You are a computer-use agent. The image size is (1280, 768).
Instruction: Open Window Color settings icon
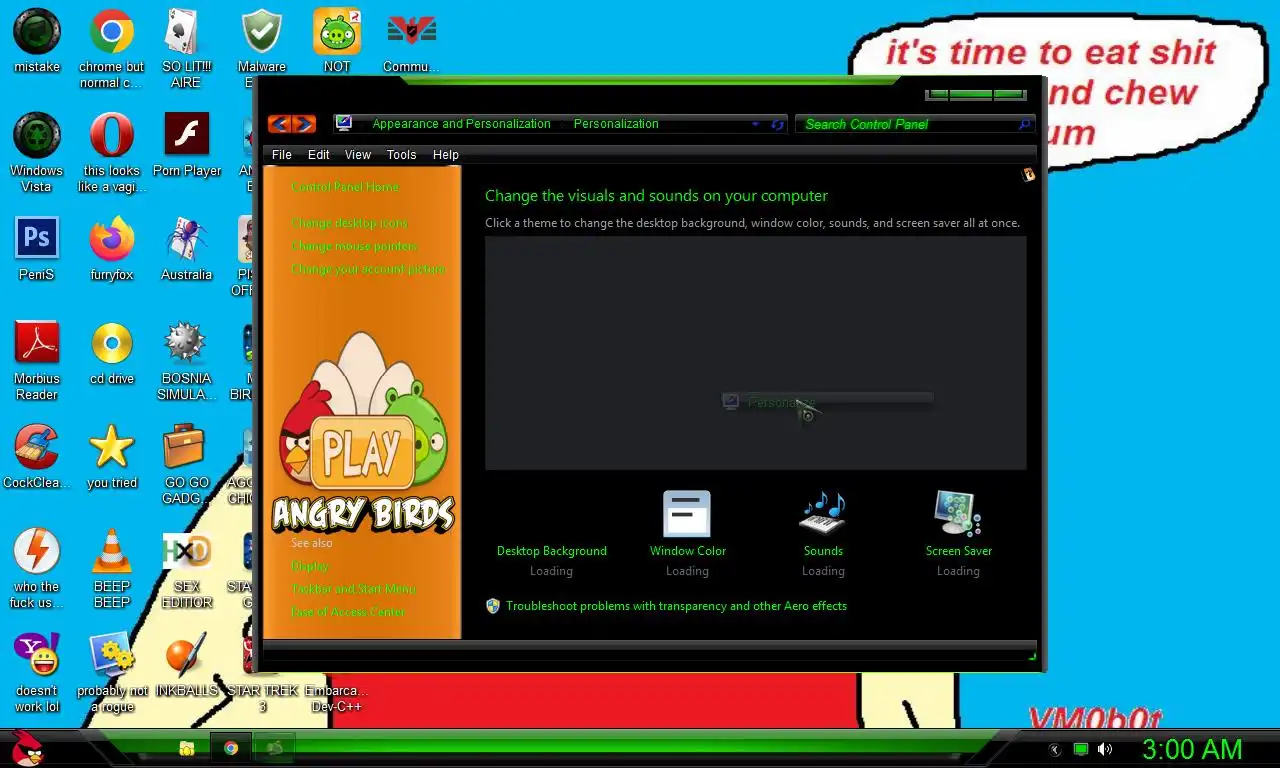687,515
